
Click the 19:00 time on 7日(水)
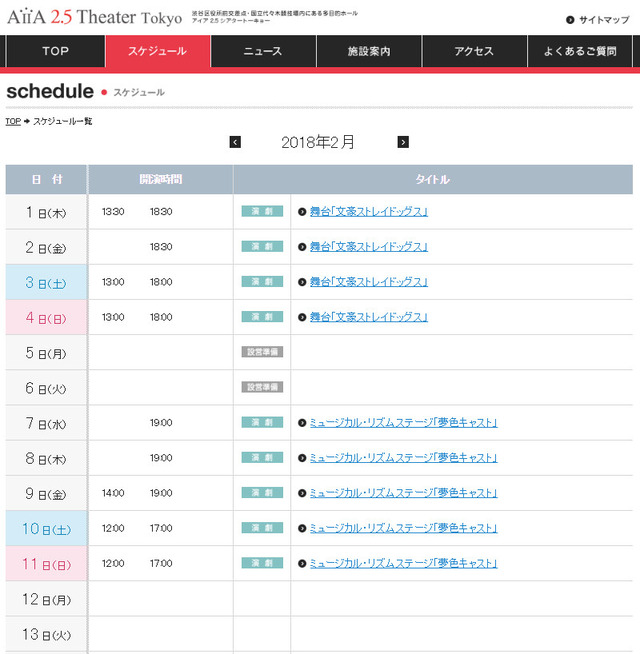point(161,423)
